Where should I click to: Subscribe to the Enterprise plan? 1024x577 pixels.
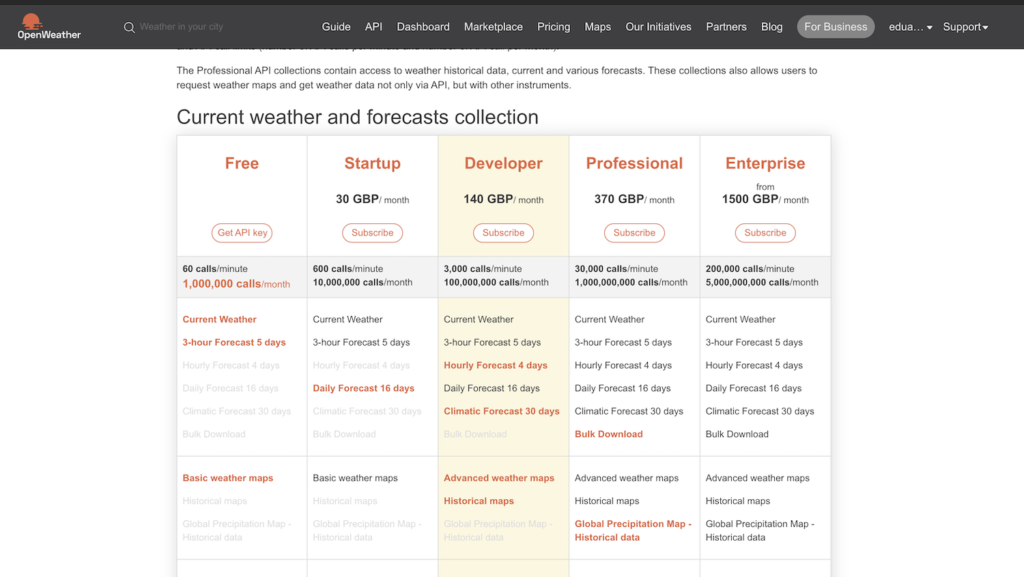click(x=765, y=233)
